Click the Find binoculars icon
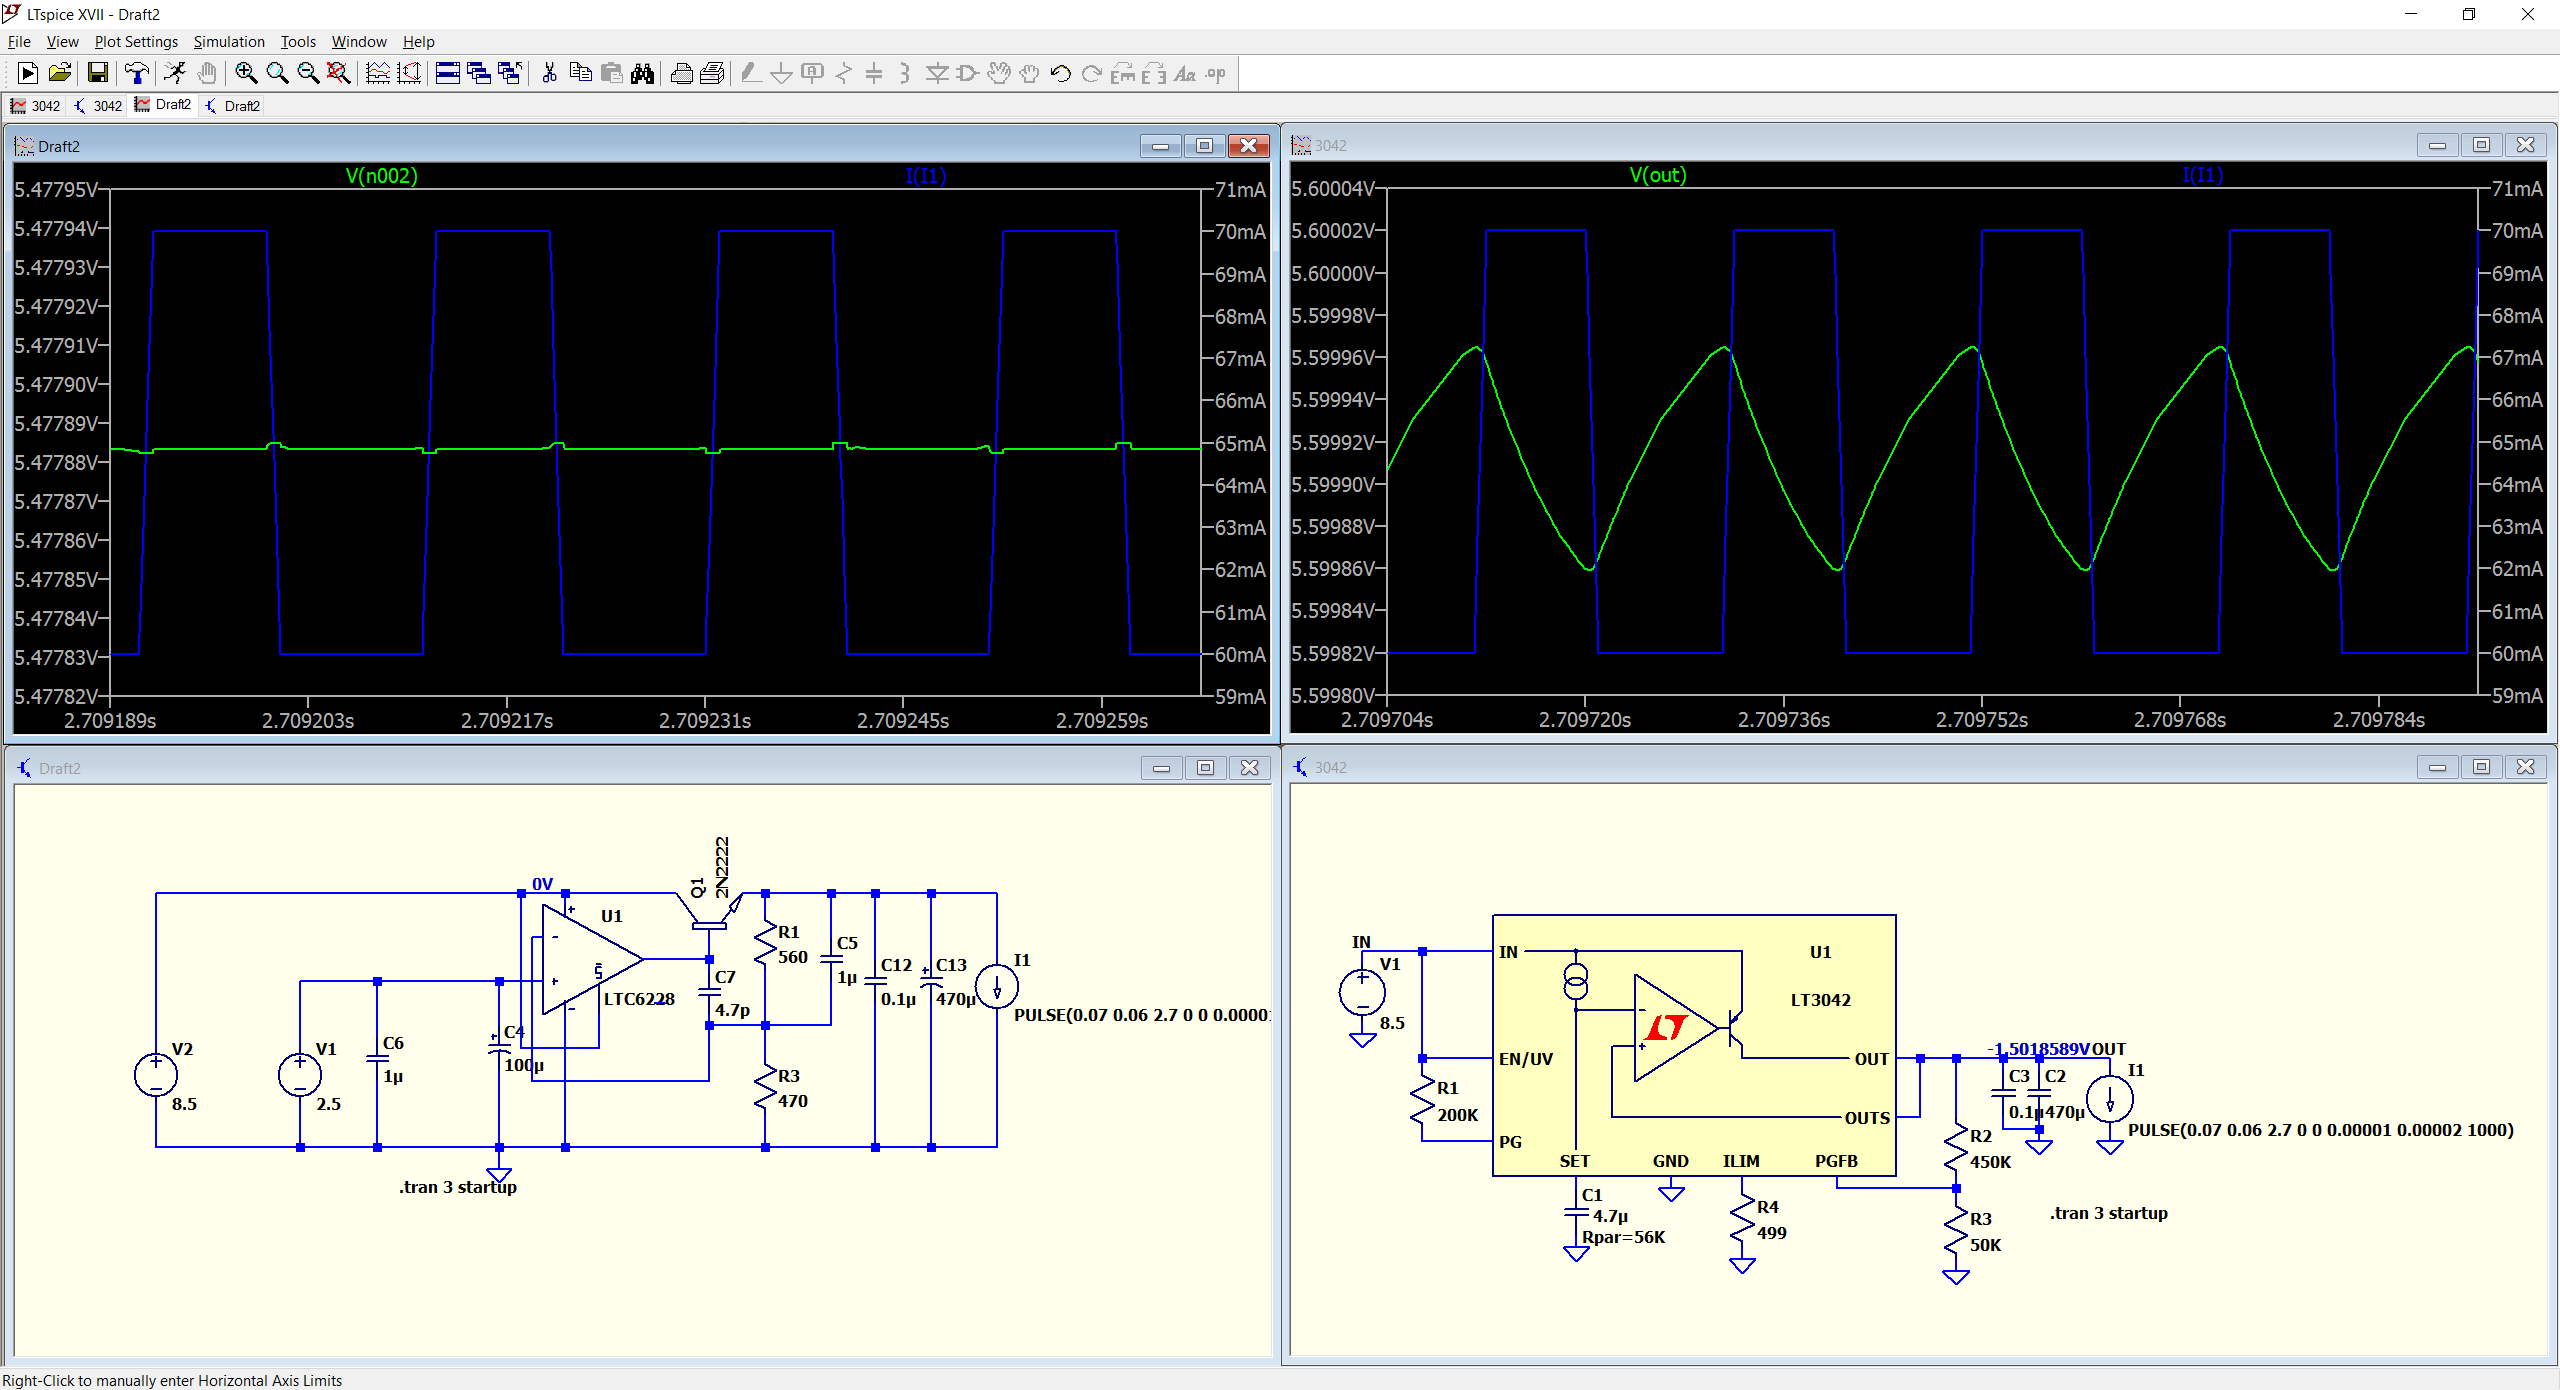 tap(642, 73)
